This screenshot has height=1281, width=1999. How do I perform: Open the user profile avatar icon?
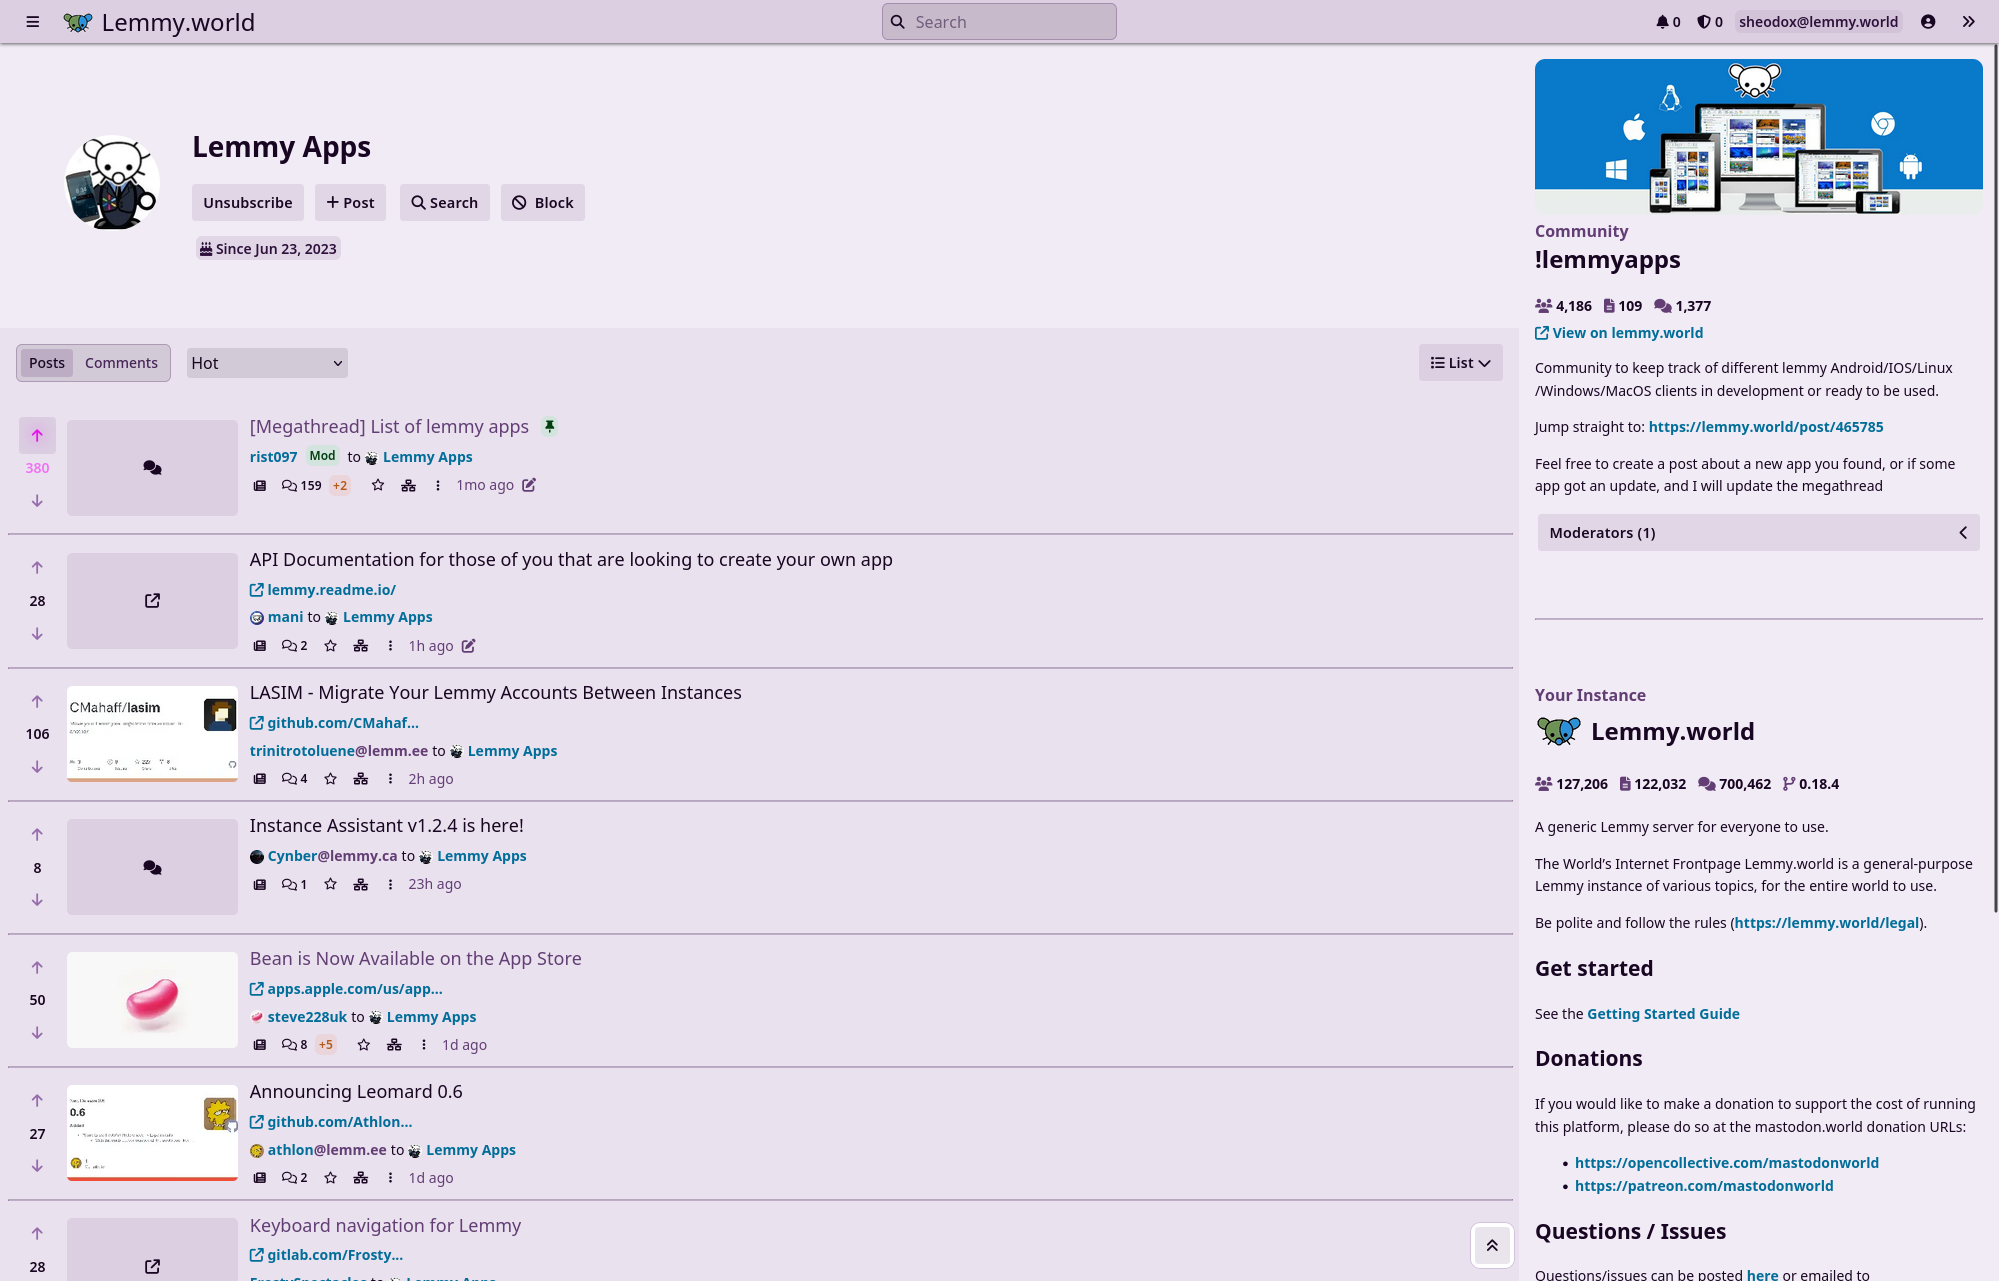(x=1928, y=22)
